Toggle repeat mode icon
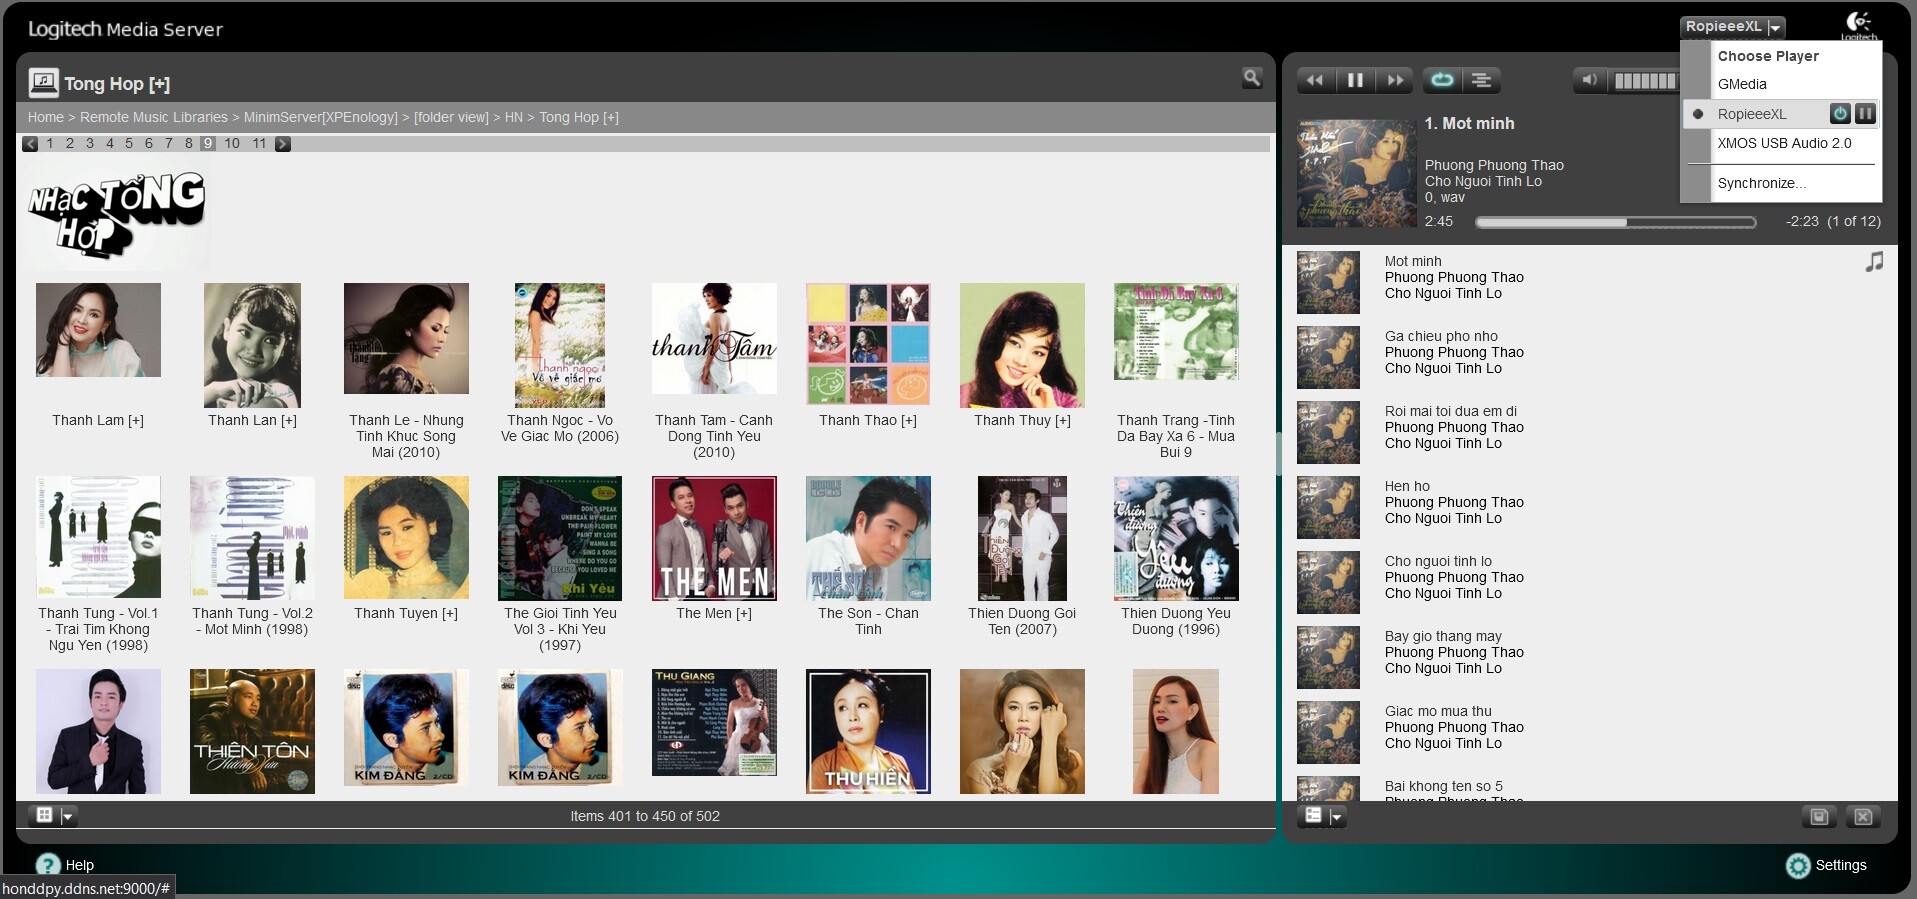Viewport: 1917px width, 899px height. [1442, 80]
